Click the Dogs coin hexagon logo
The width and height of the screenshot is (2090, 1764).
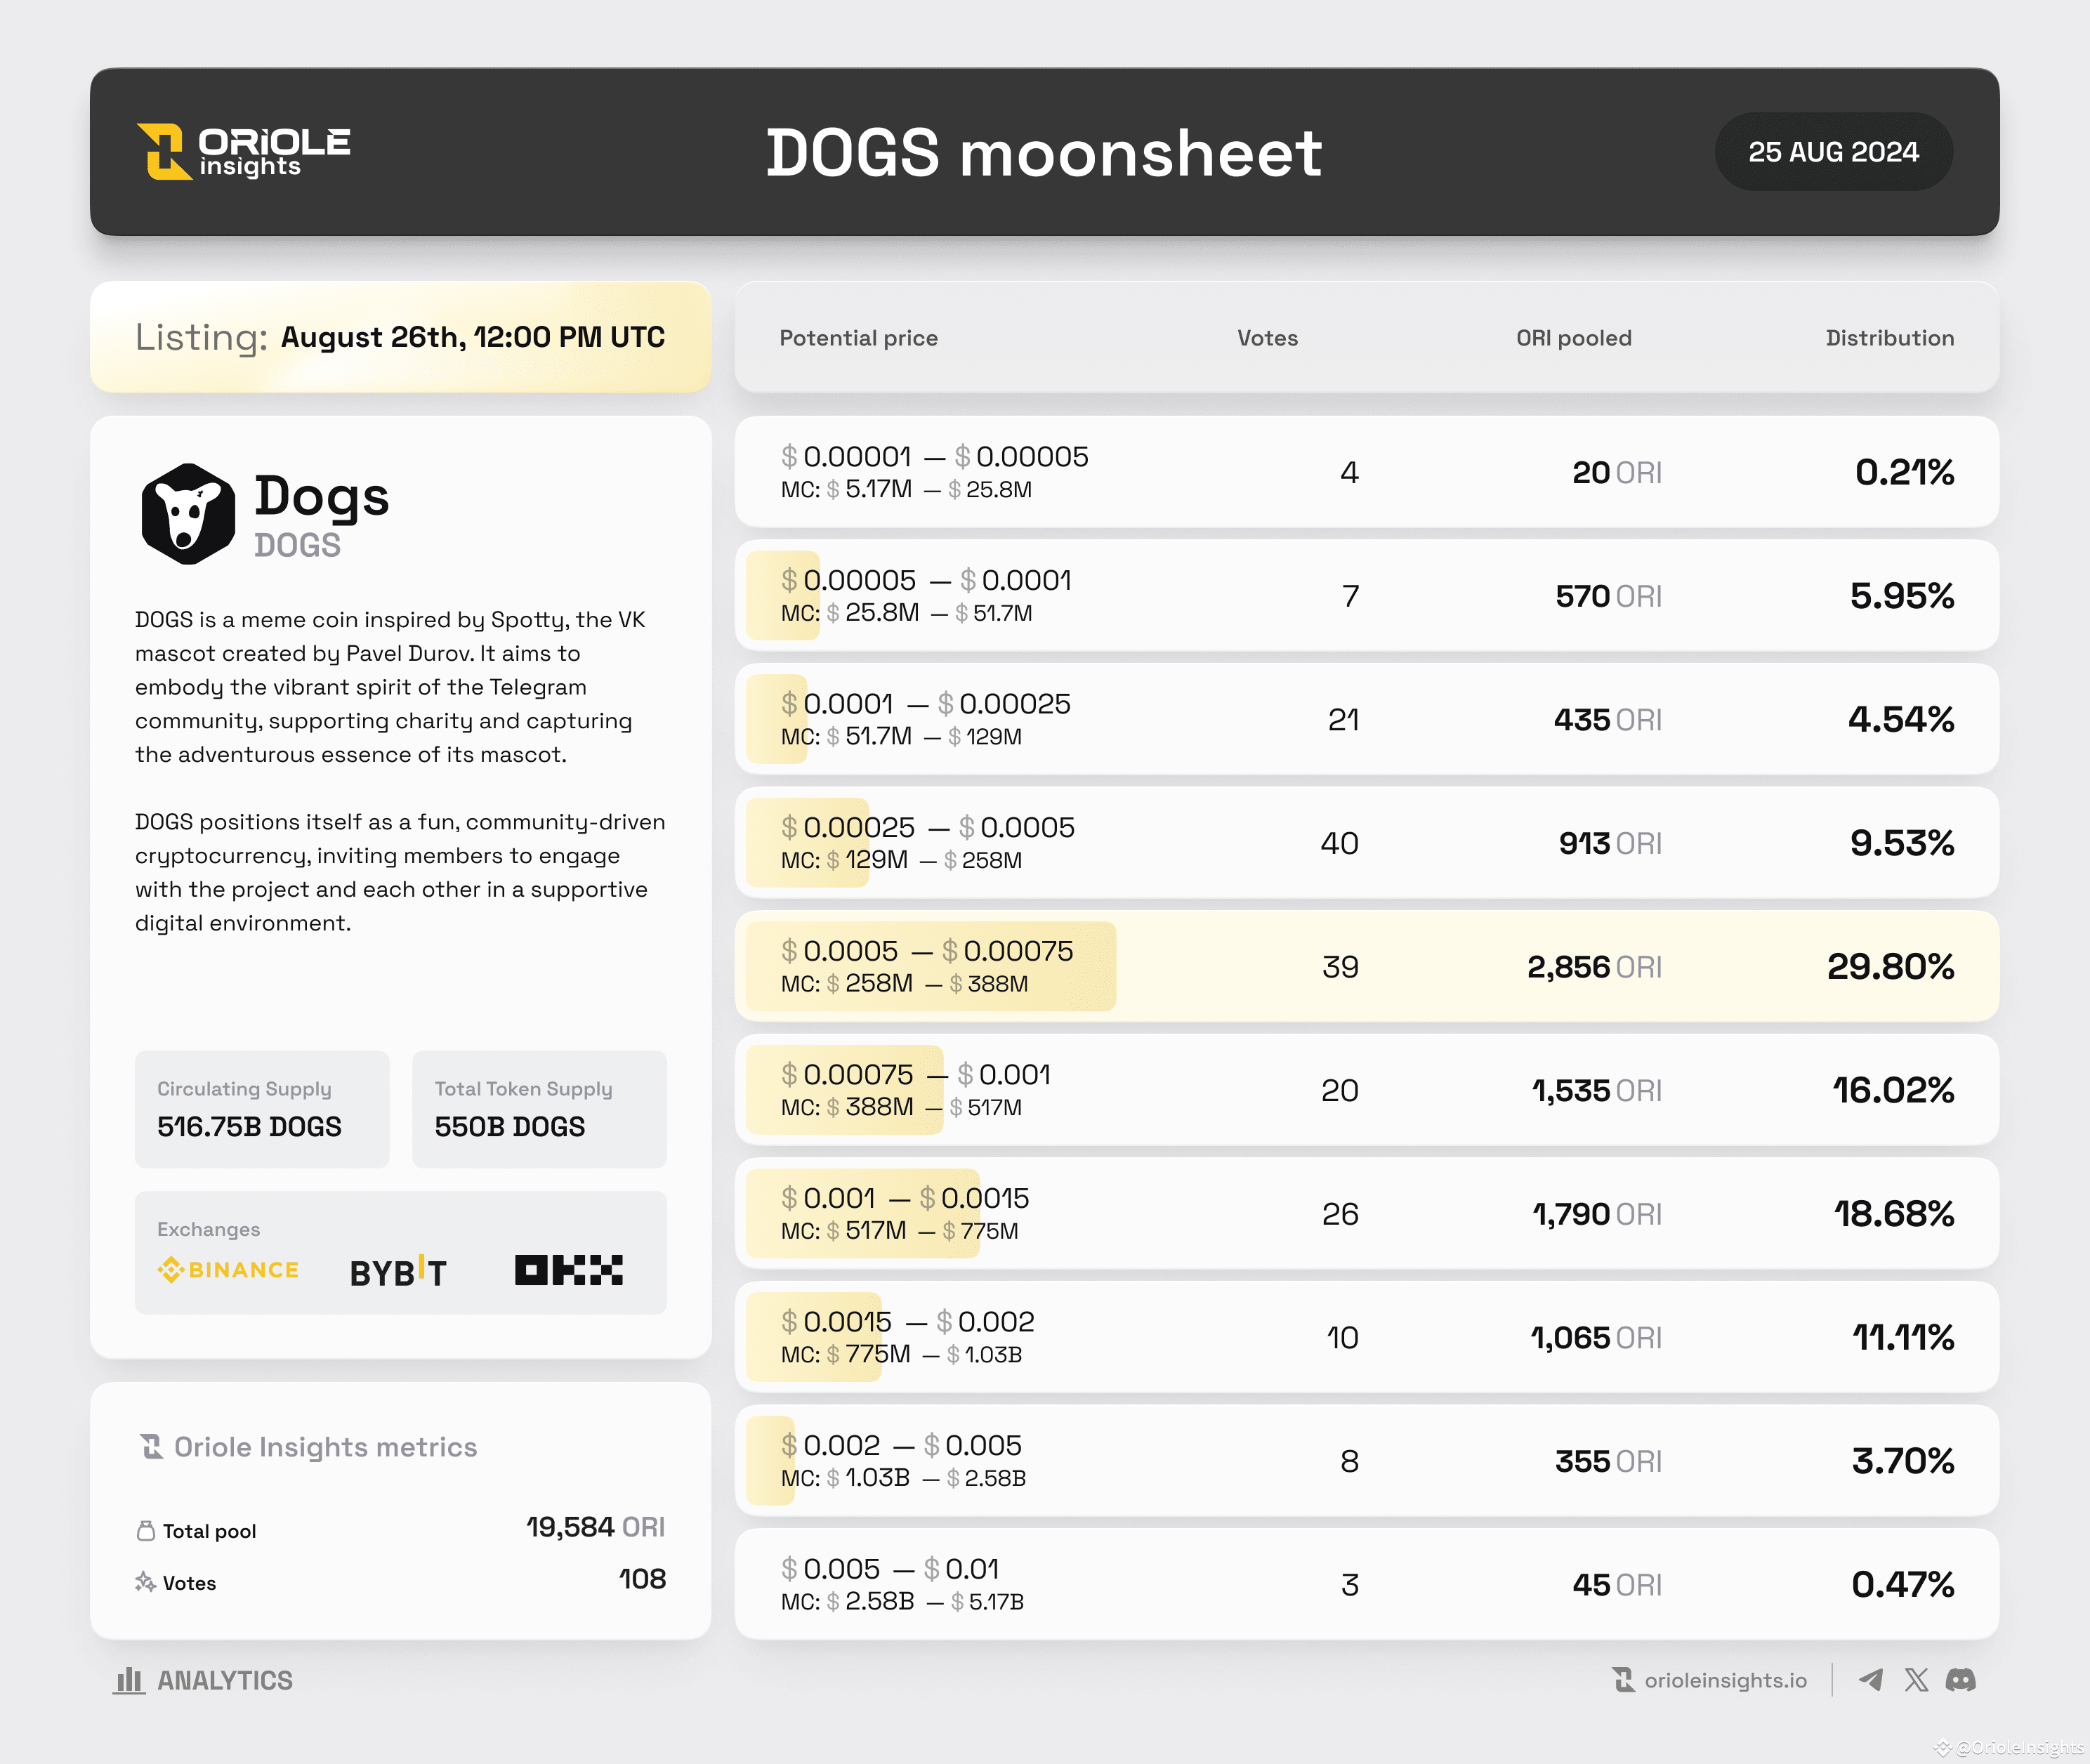coord(188,514)
